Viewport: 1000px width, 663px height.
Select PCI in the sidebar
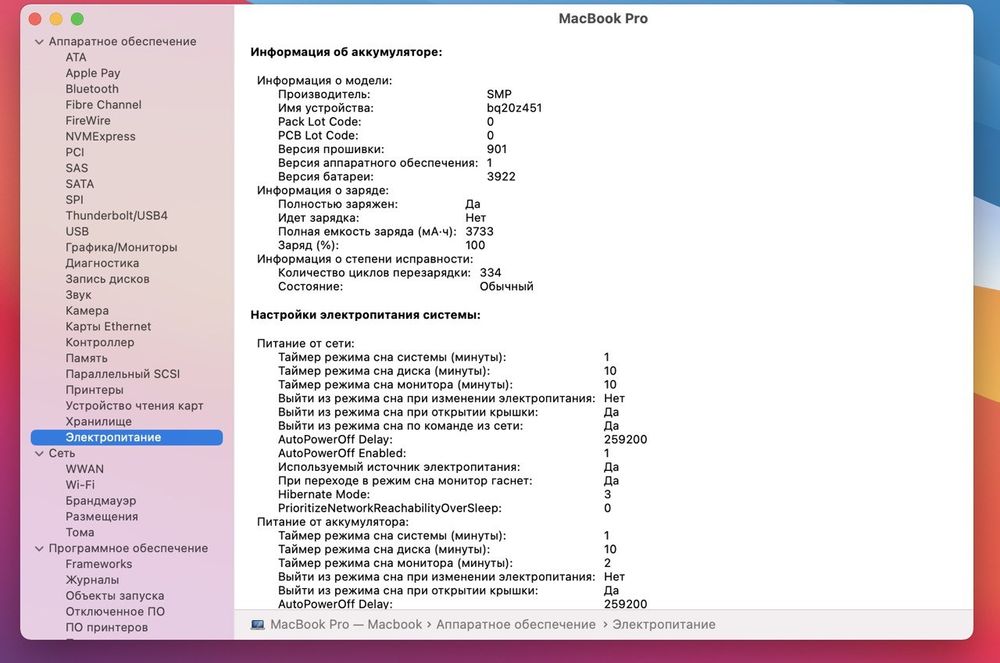tap(75, 152)
